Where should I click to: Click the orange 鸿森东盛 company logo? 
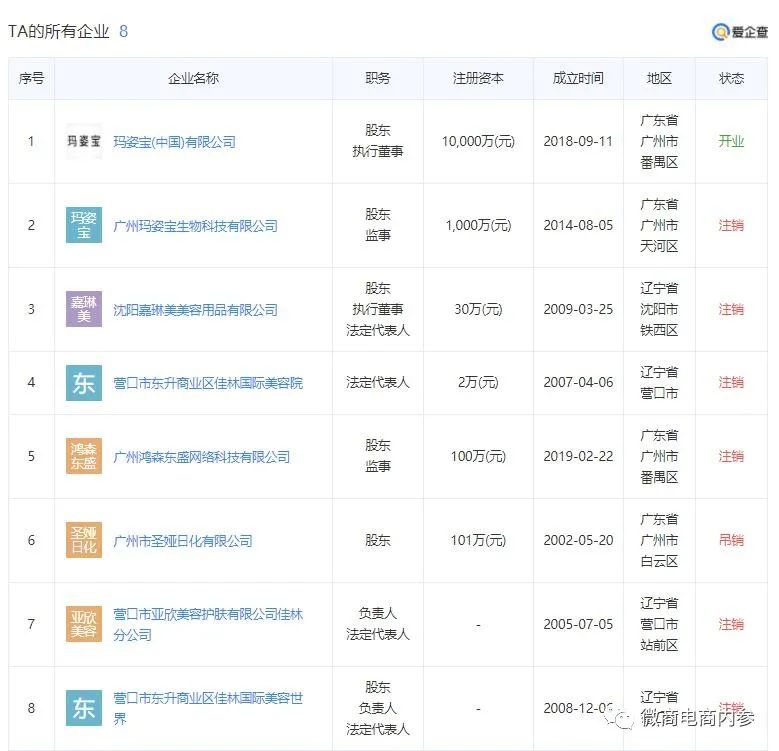[84, 456]
